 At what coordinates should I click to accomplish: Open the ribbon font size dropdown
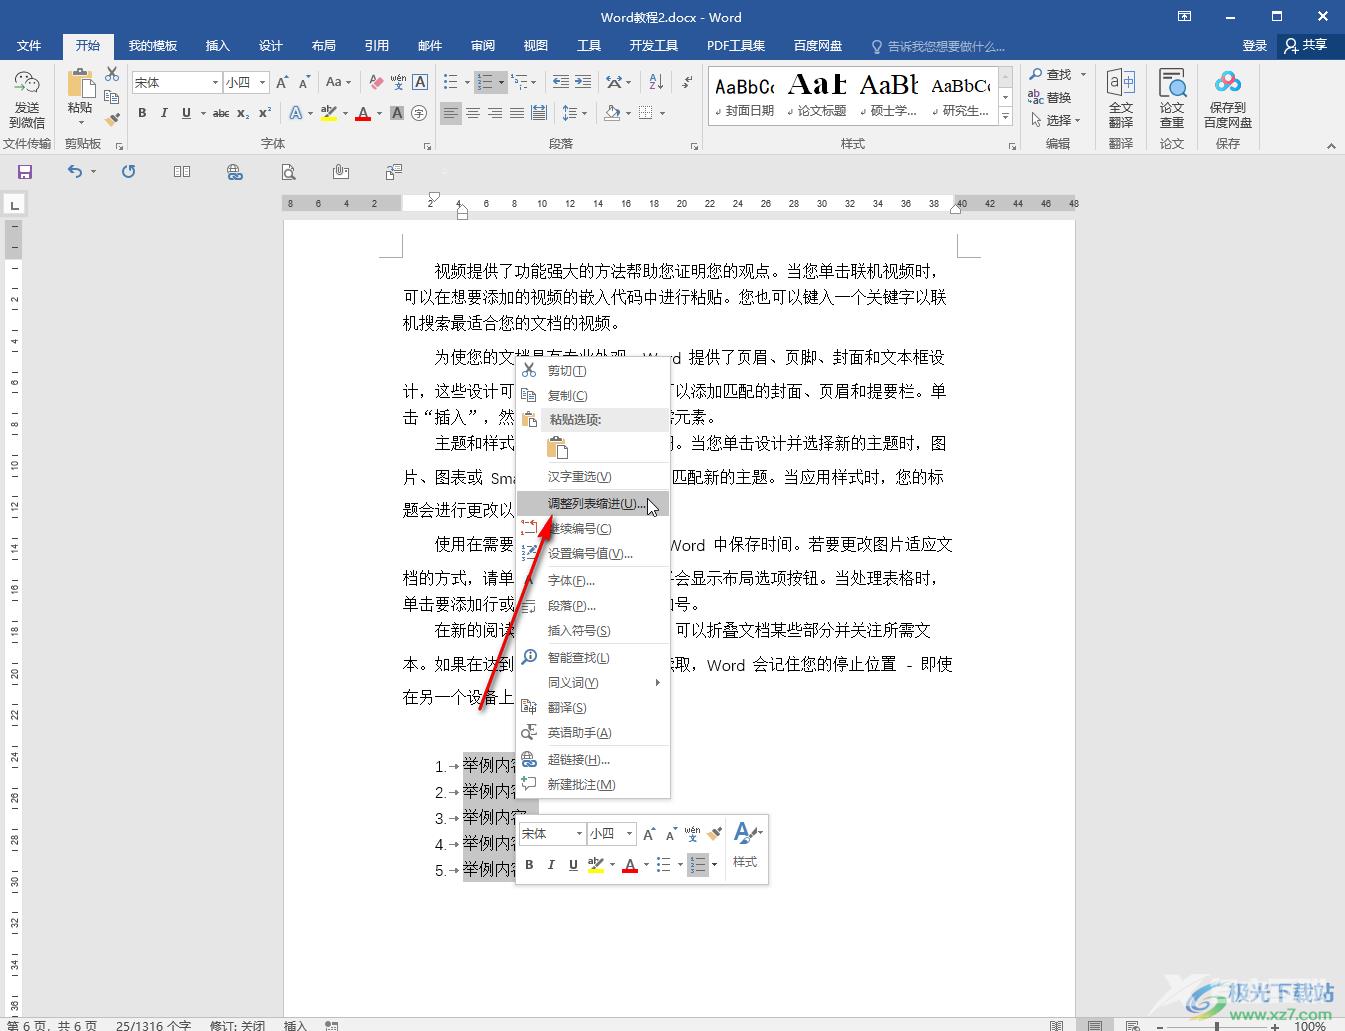tap(262, 82)
